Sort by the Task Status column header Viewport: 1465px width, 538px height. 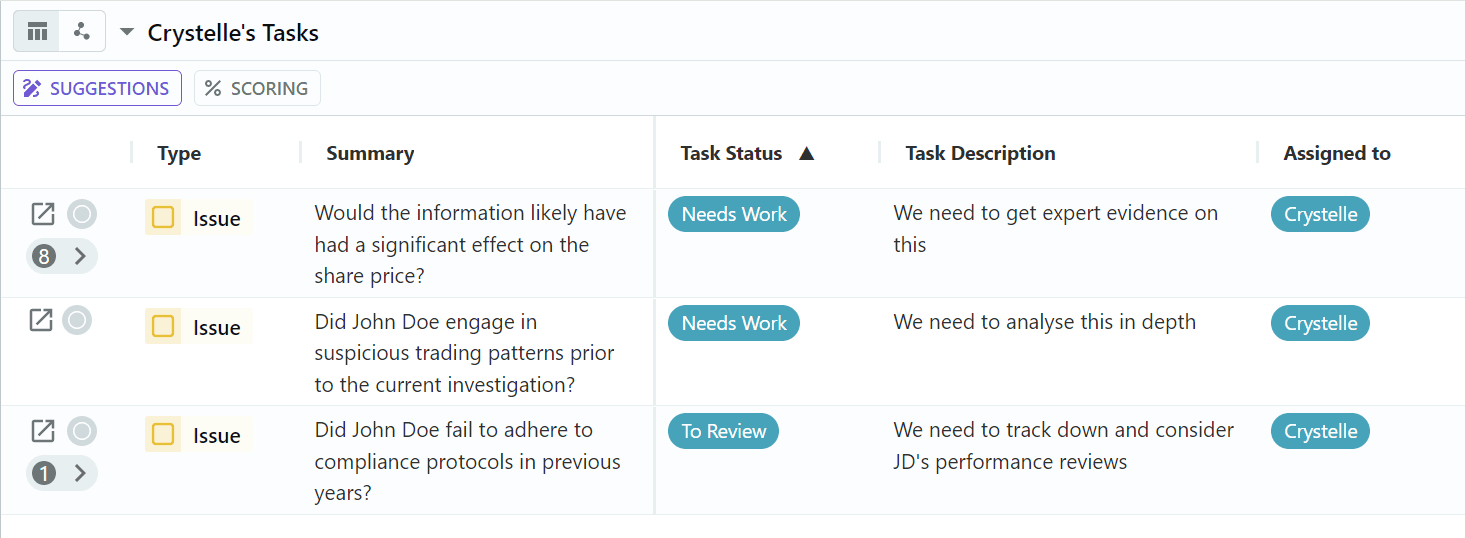click(x=731, y=153)
